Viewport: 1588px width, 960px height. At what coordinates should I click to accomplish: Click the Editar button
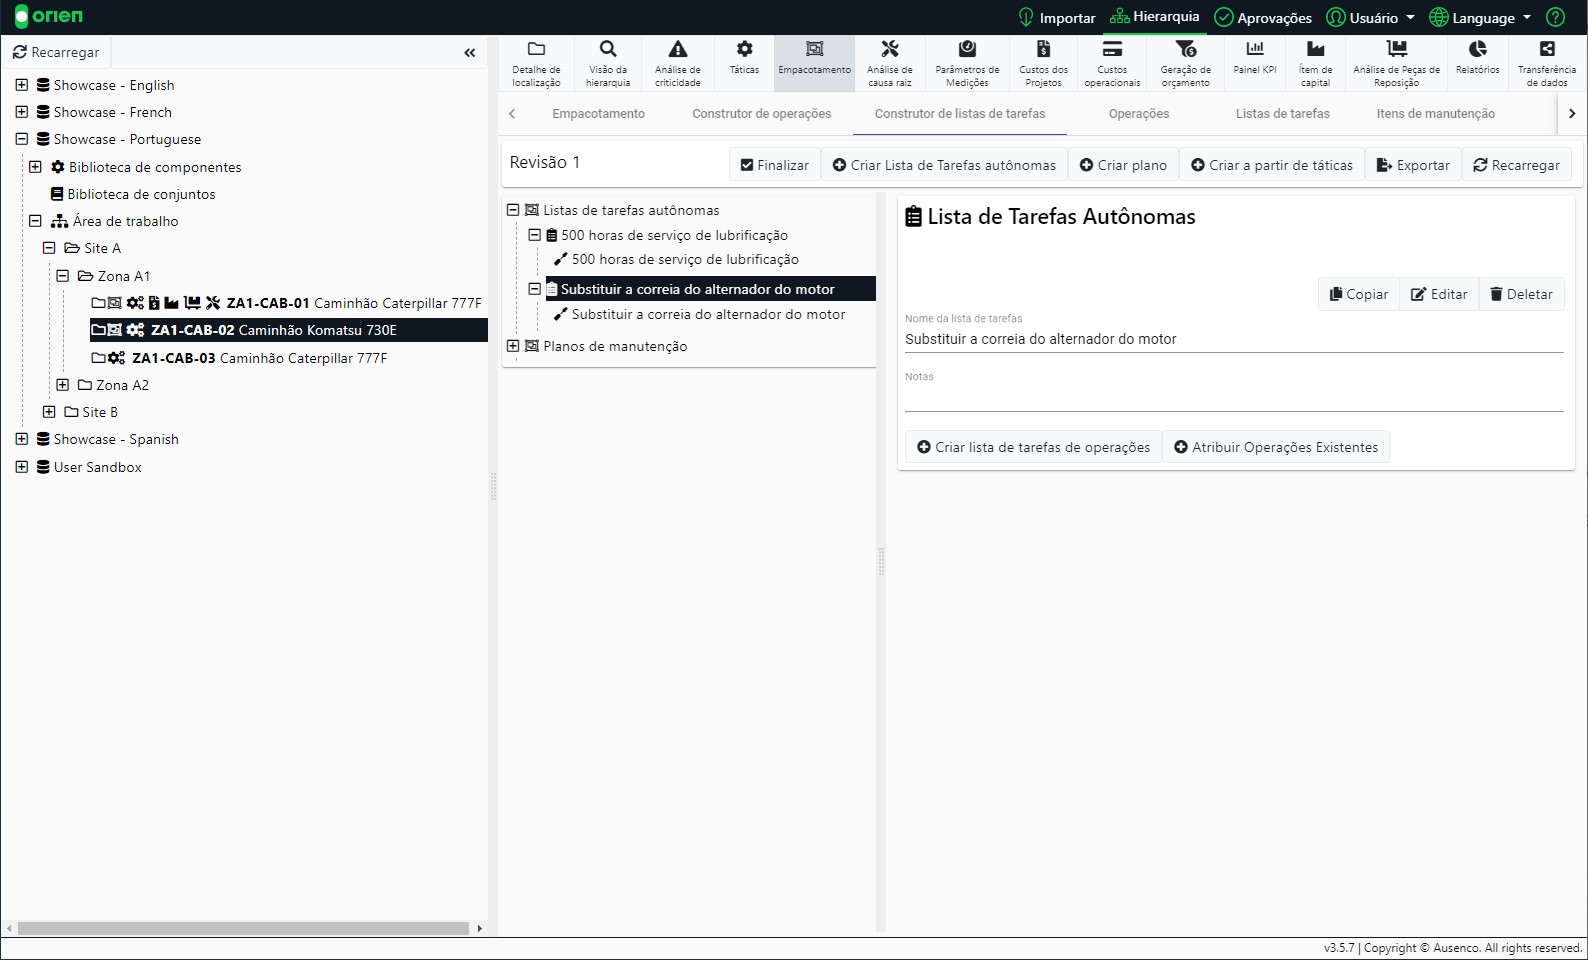1439,294
